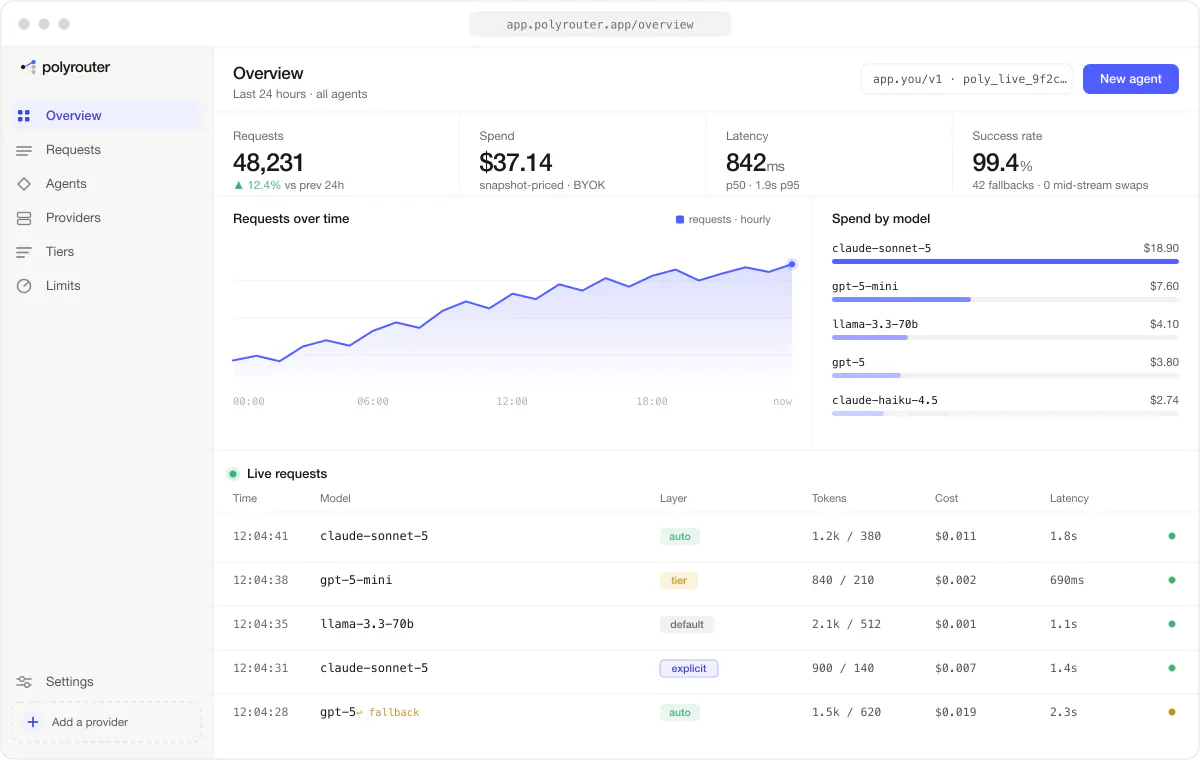
Task: Click the $0.019 cost cell
Action: coord(955,712)
